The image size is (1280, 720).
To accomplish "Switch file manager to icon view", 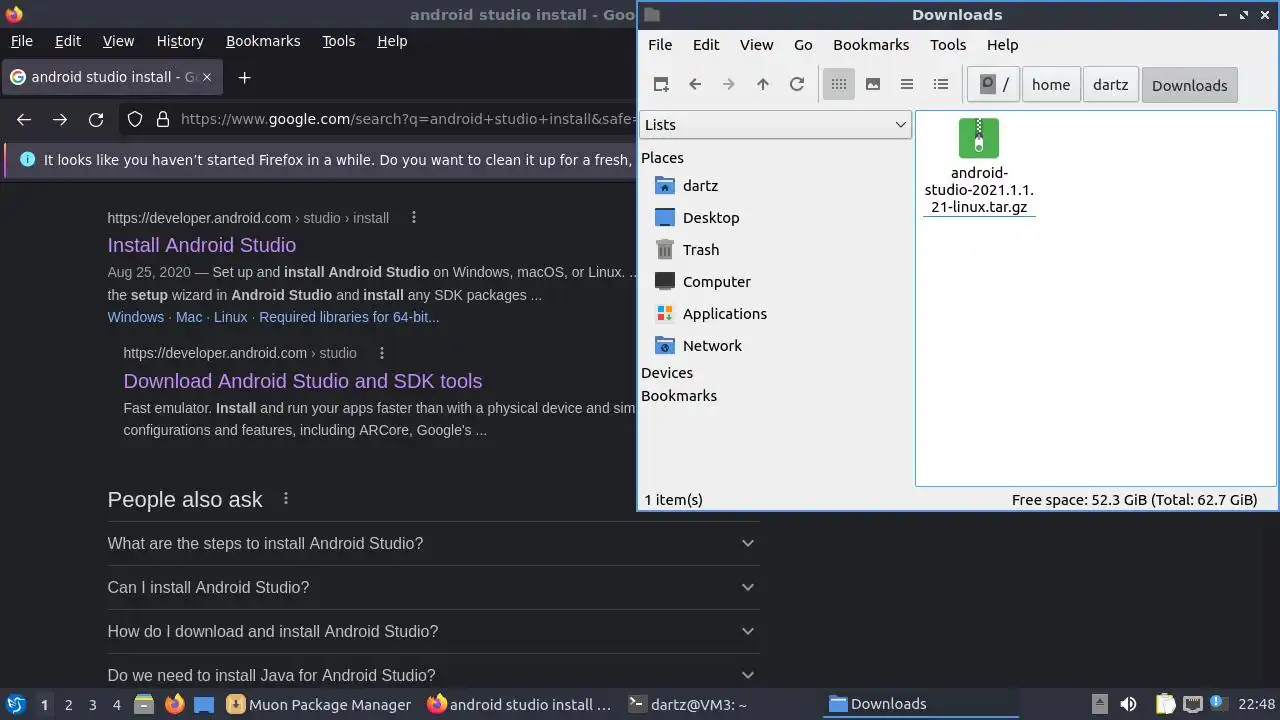I will [839, 85].
